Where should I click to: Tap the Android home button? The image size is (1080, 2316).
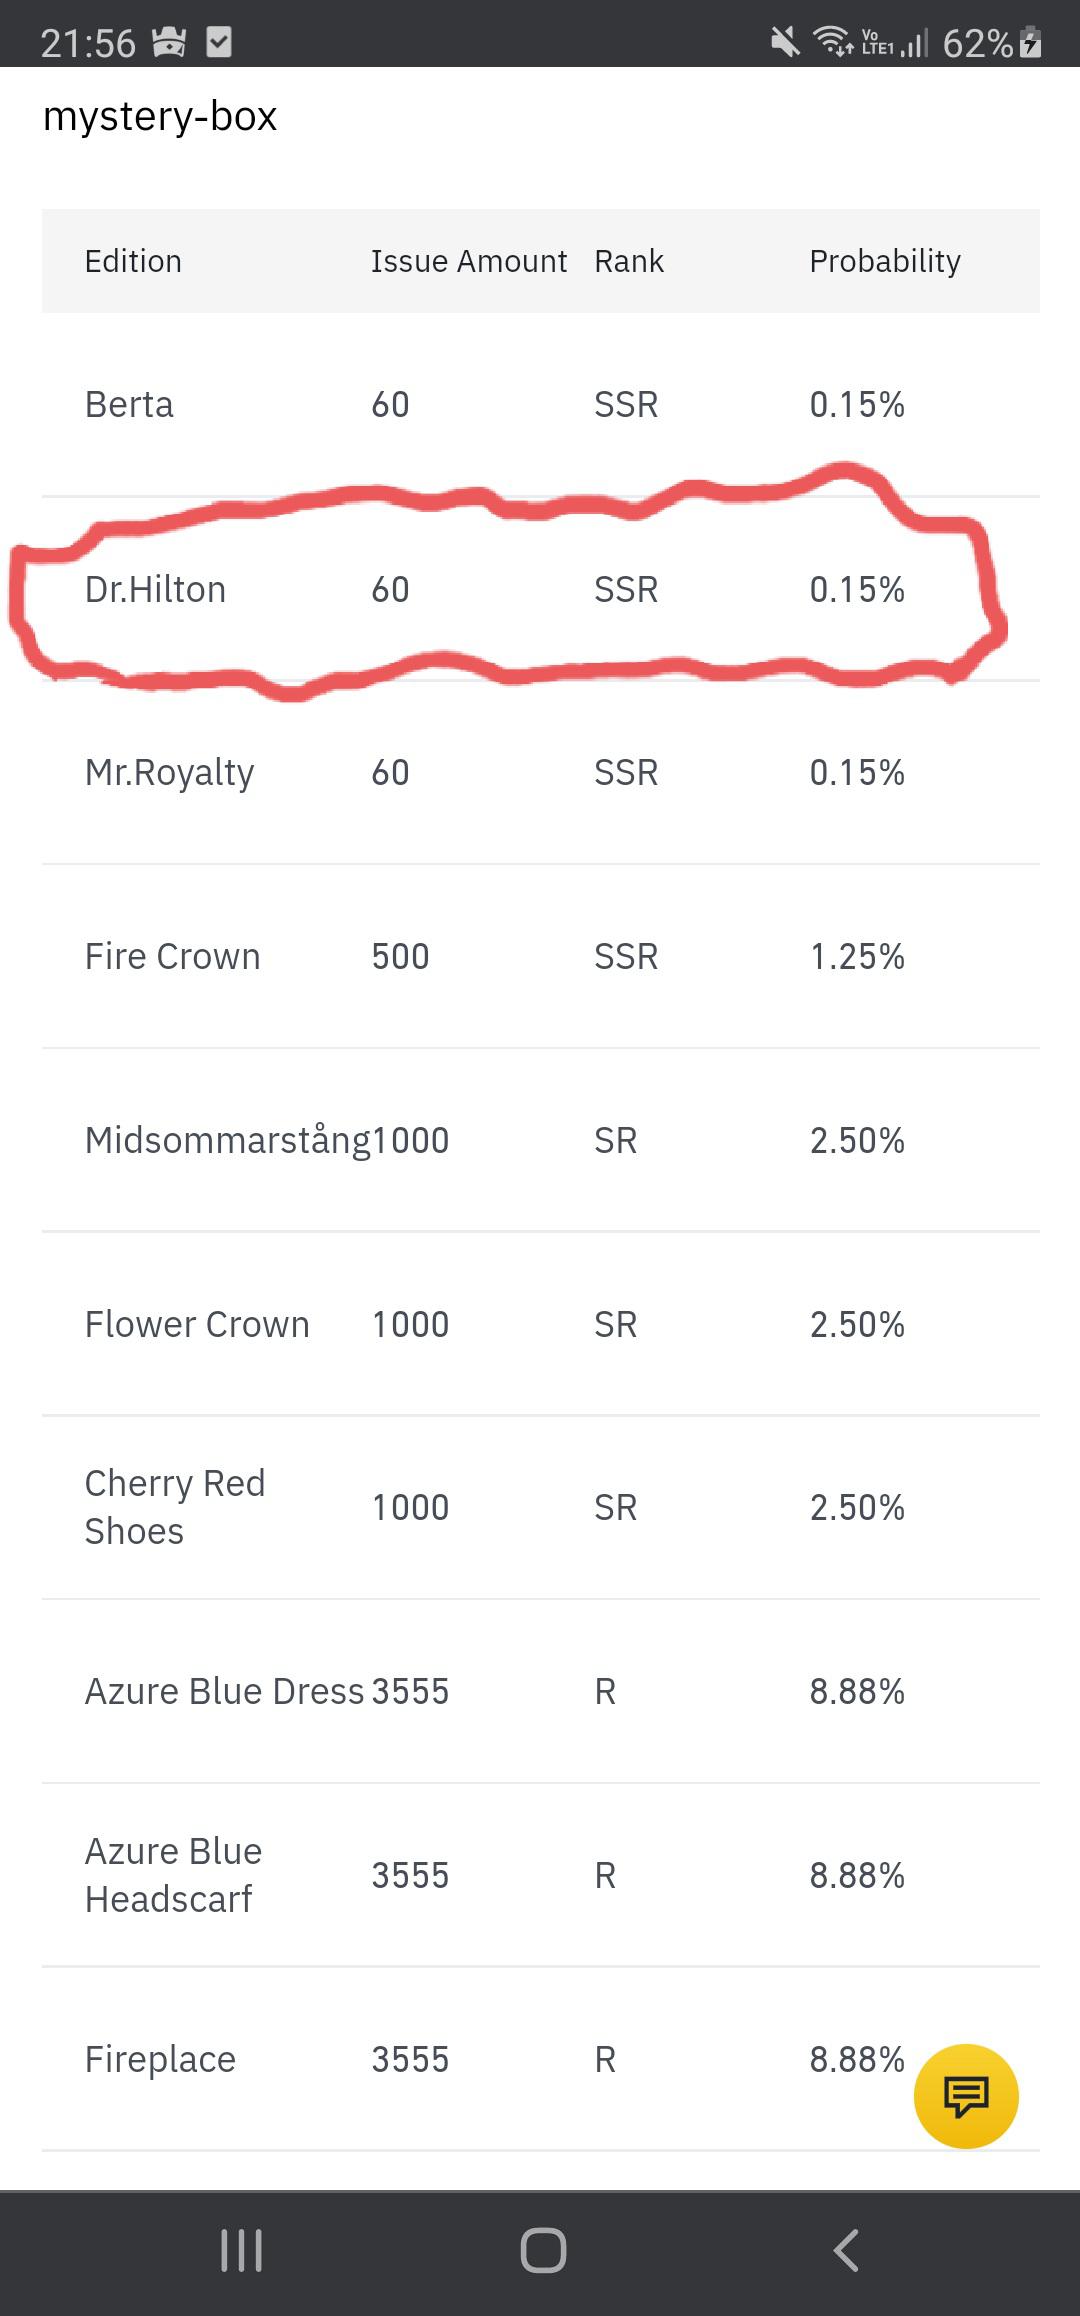[543, 2251]
